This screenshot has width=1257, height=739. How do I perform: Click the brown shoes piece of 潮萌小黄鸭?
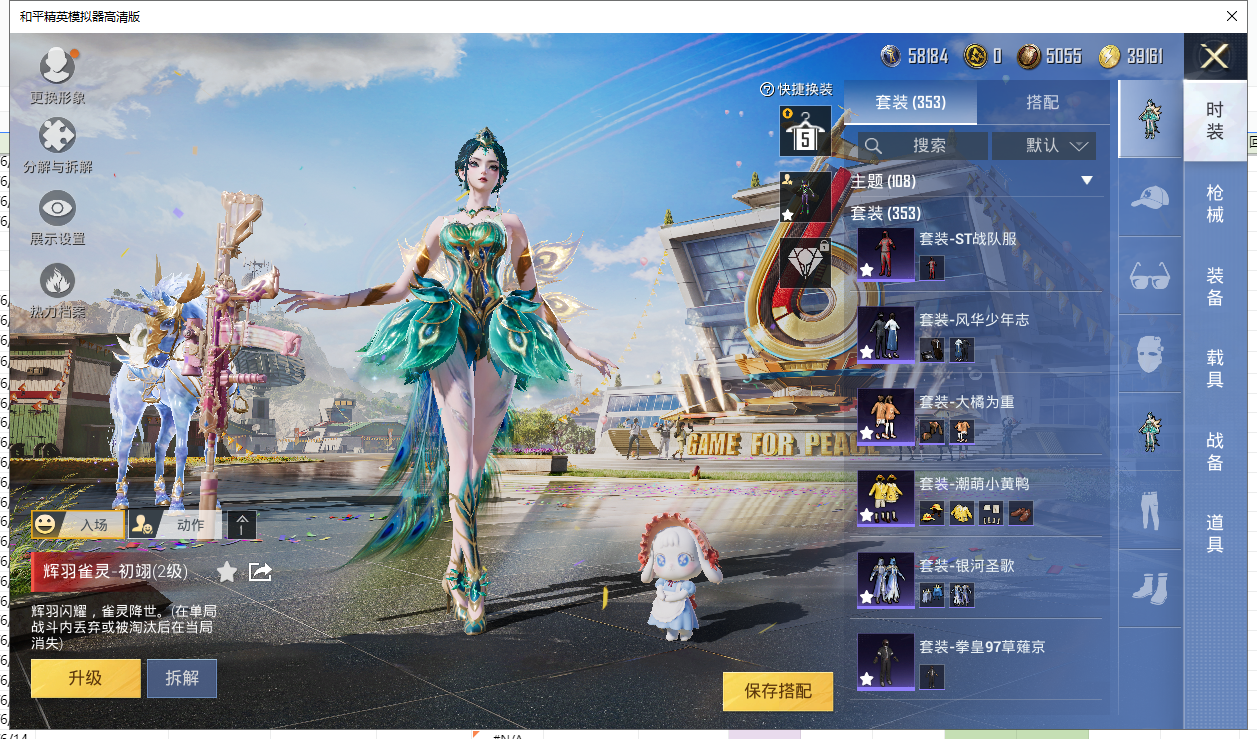(1021, 513)
